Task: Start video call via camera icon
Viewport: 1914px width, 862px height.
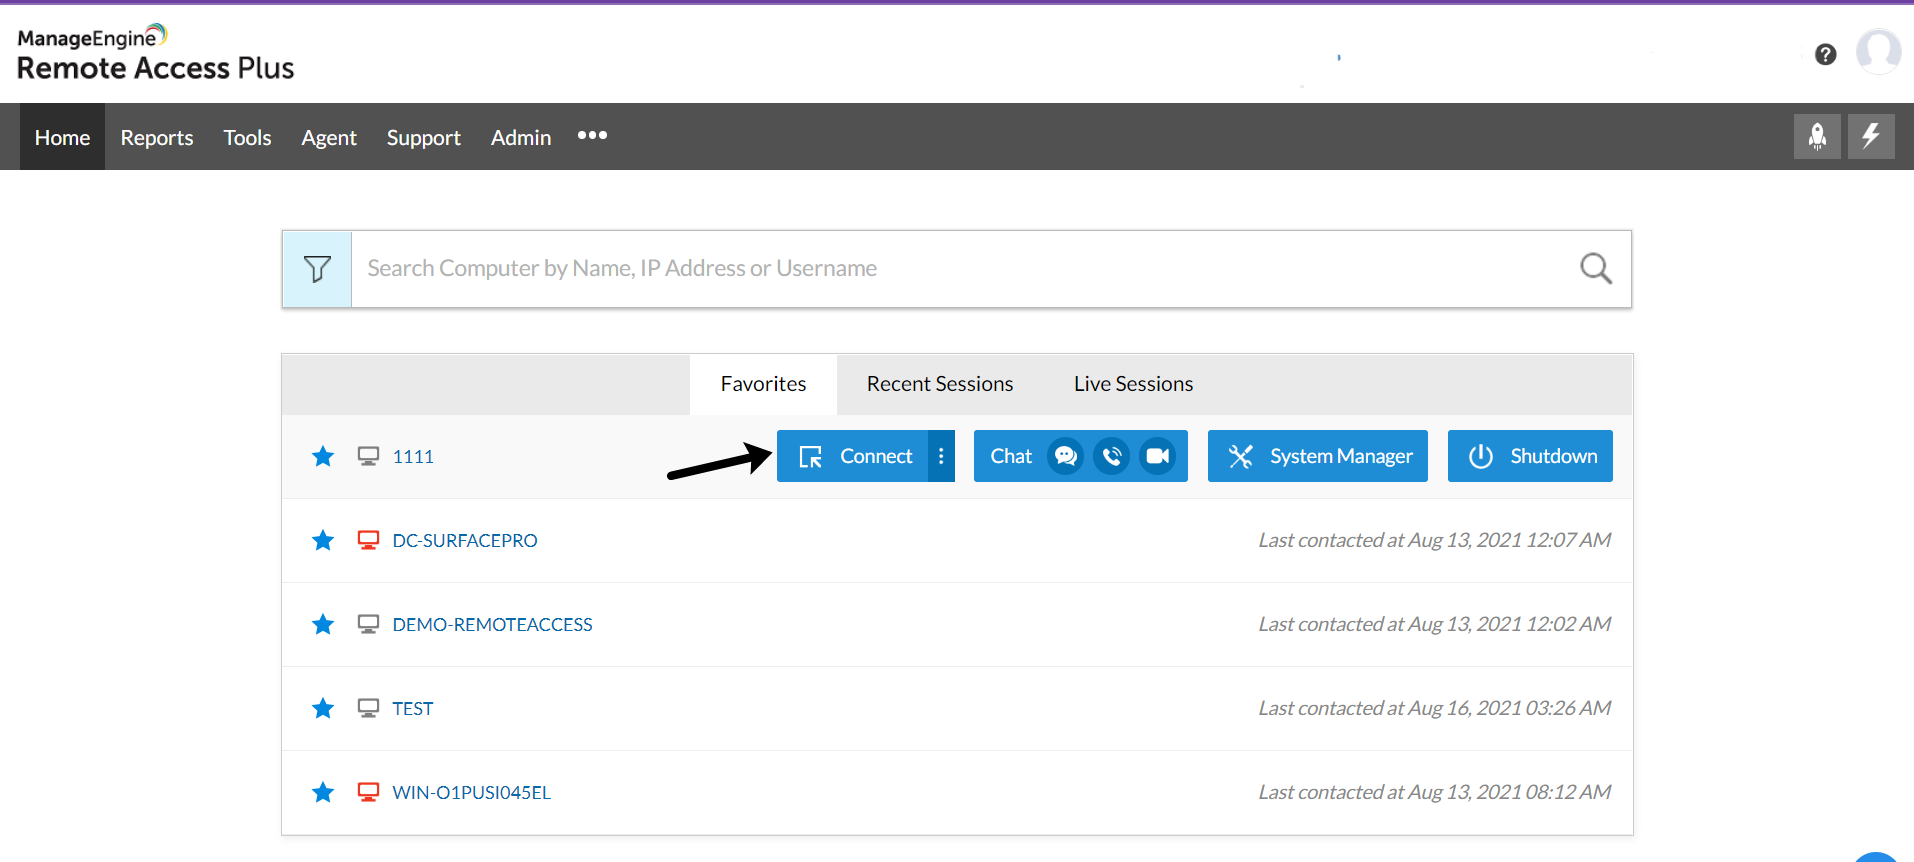Action: 1157,456
